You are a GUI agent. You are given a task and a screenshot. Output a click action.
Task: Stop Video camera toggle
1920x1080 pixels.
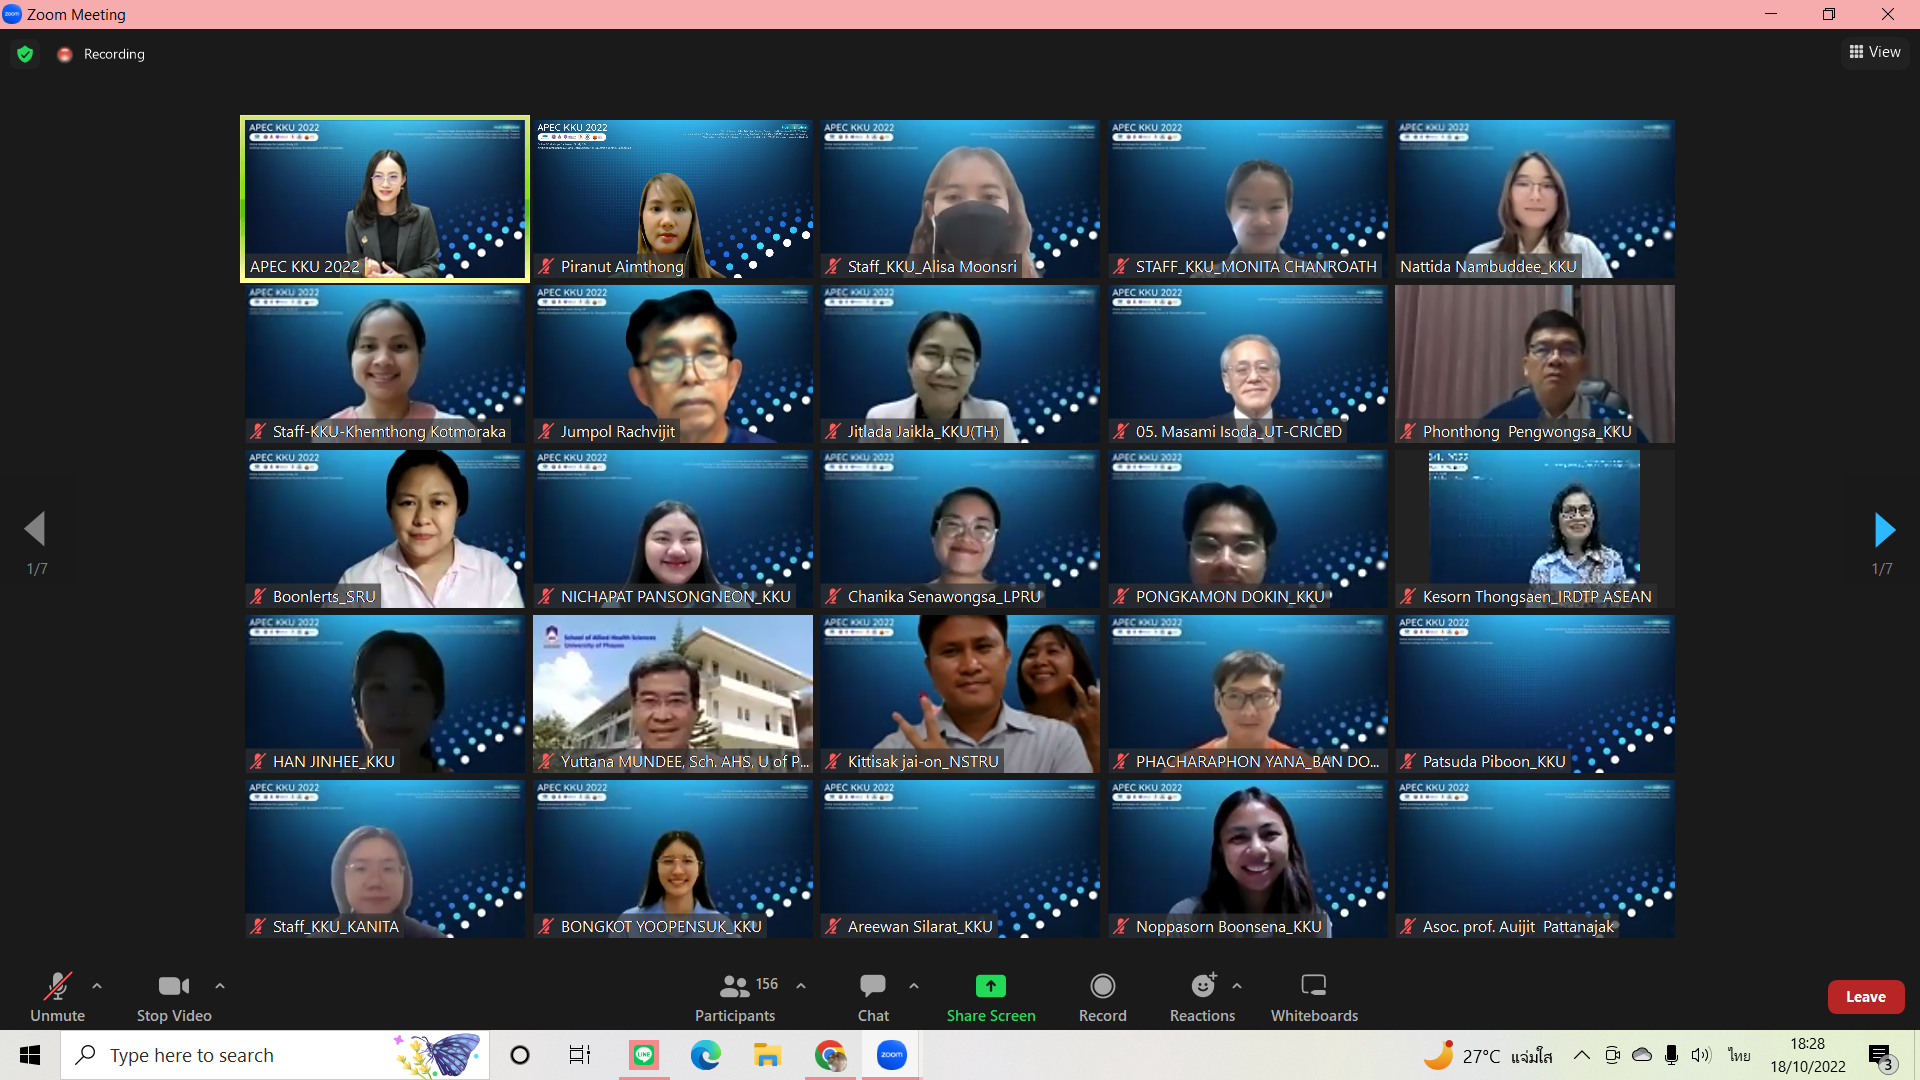coord(174,997)
